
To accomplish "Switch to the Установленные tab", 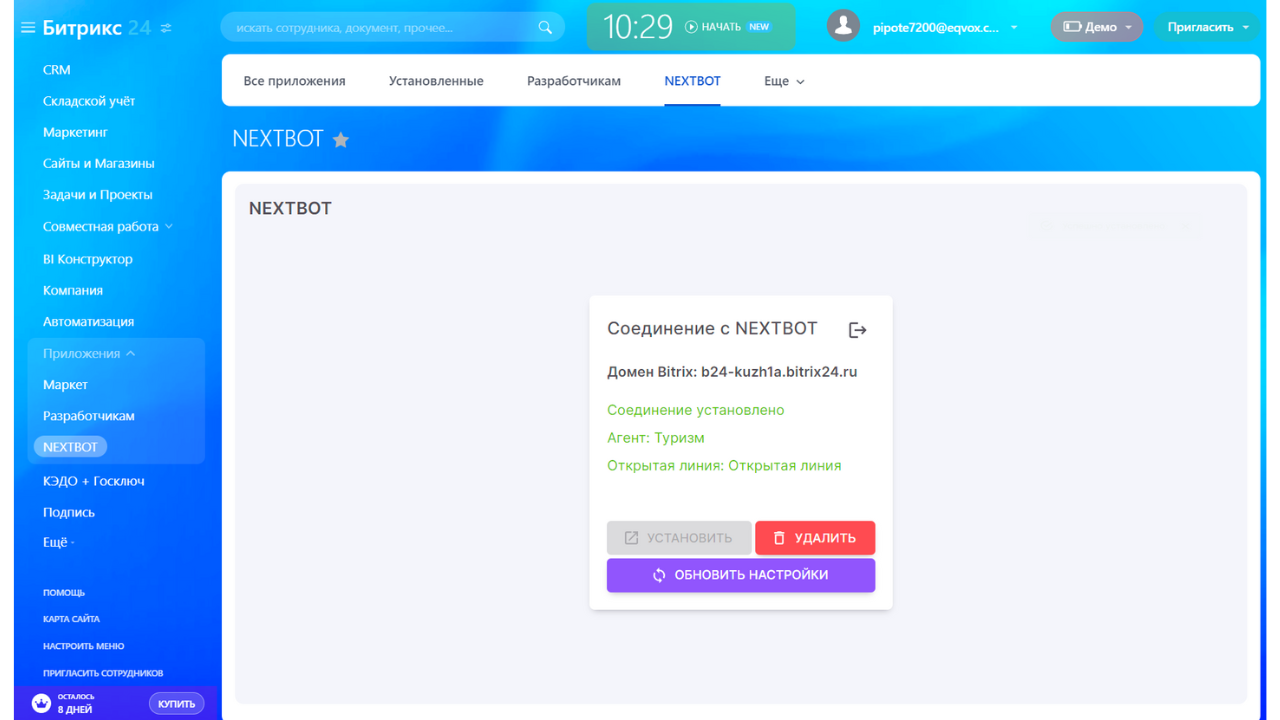I will [x=436, y=82].
